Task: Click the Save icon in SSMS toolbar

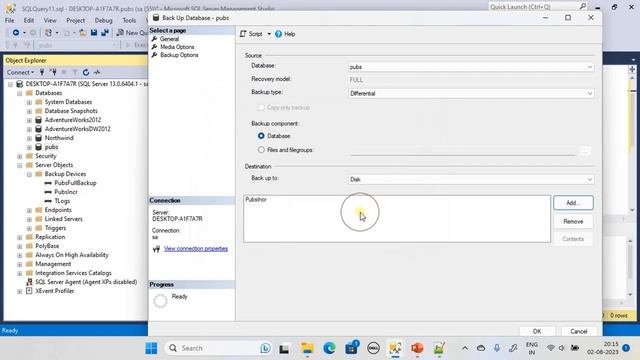Action: coord(94,33)
